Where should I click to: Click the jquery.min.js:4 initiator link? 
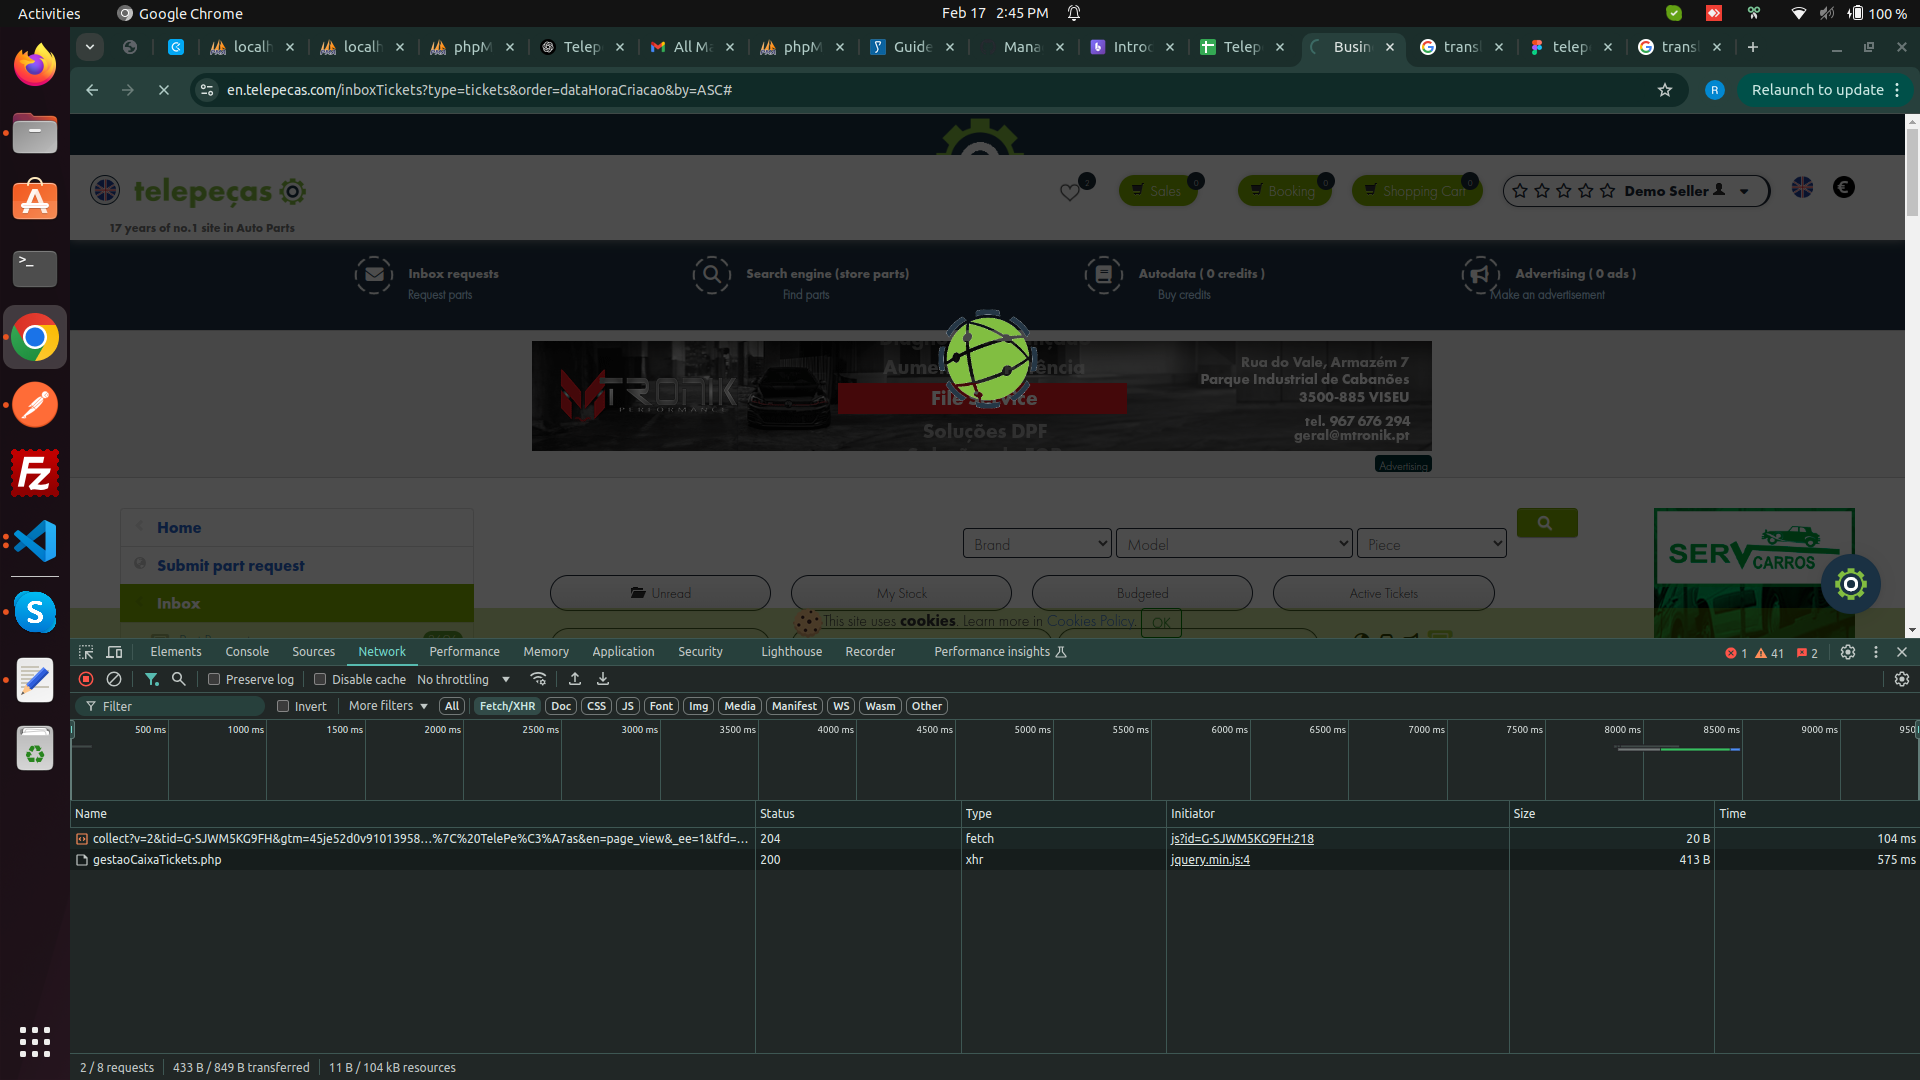(x=1210, y=860)
